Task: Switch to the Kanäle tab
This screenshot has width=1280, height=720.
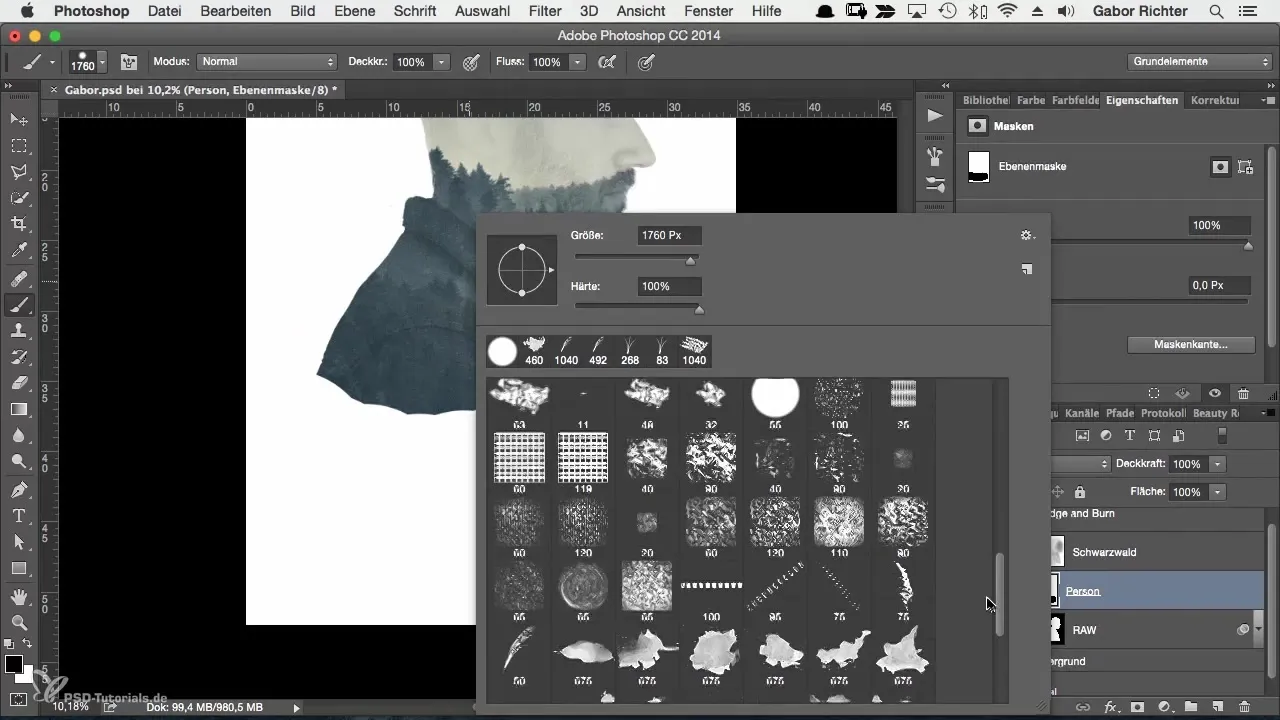Action: coord(1082,413)
